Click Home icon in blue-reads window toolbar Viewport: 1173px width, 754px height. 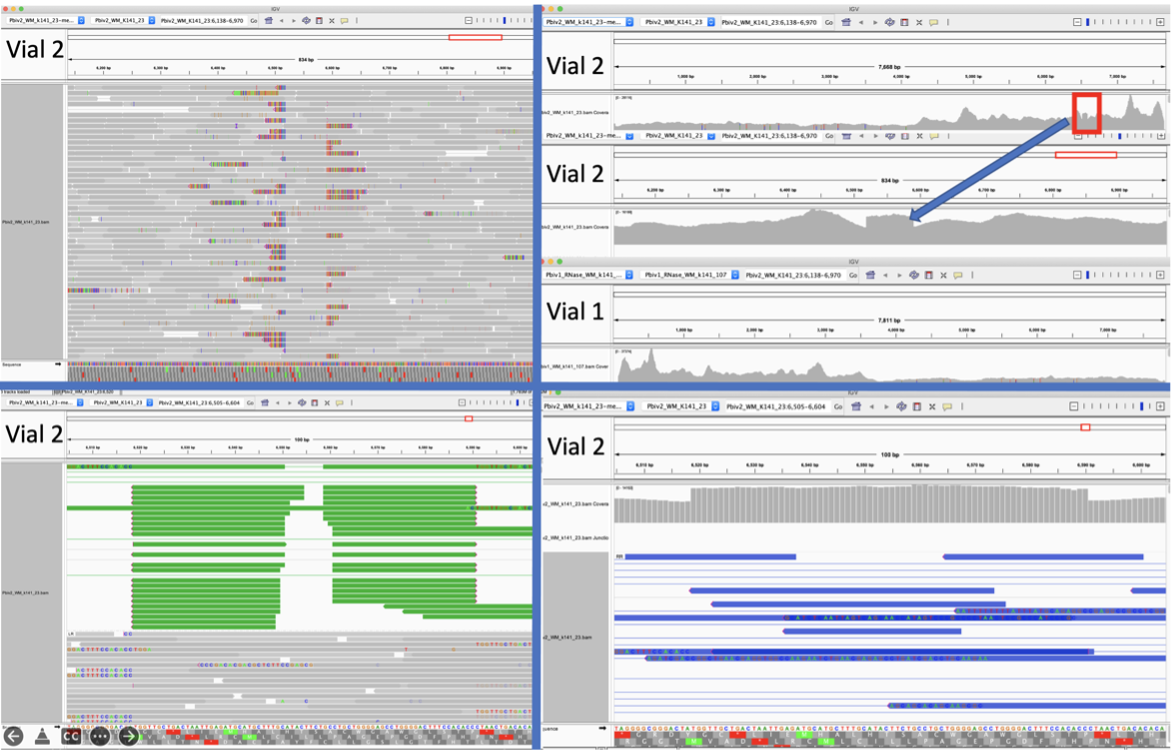coord(858,407)
